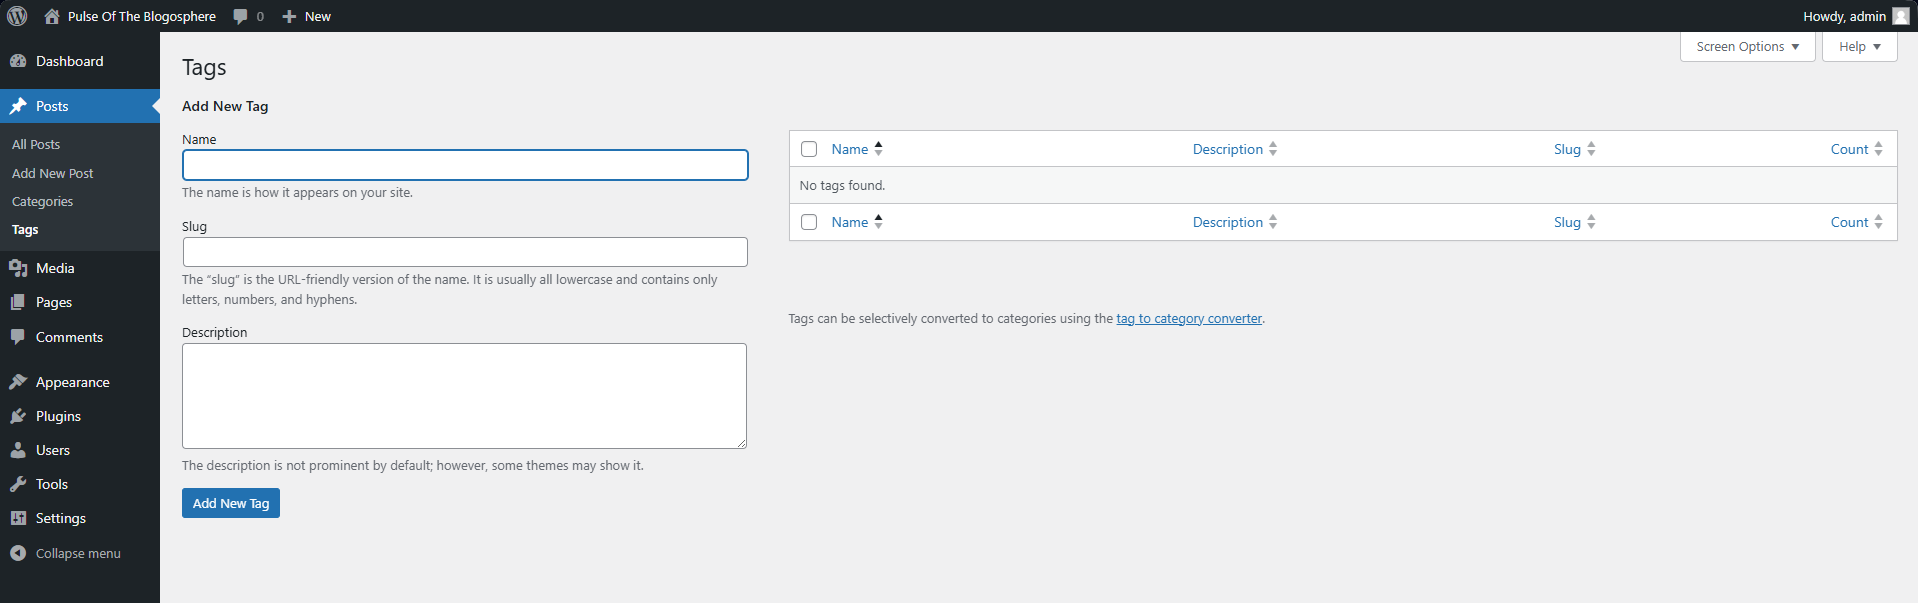This screenshot has width=1918, height=603.
Task: Open the tag to category converter link
Action: click(x=1189, y=319)
